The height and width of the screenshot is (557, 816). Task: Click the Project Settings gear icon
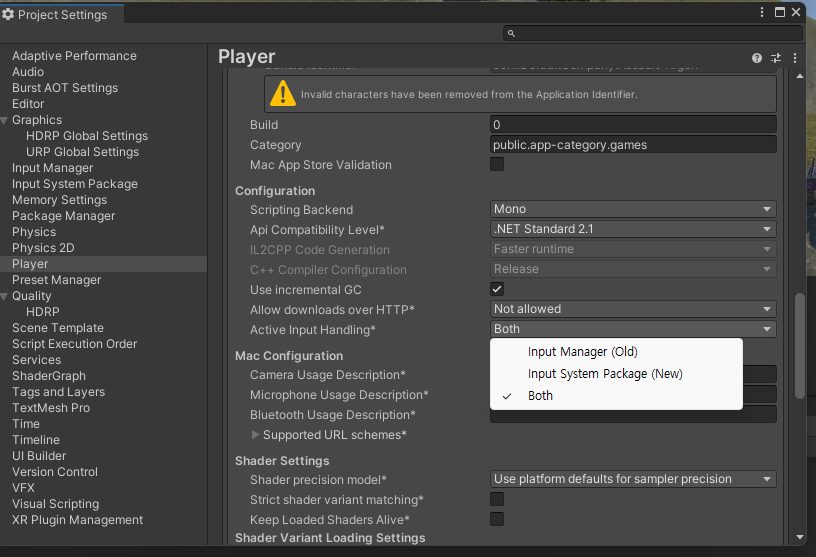9,15
